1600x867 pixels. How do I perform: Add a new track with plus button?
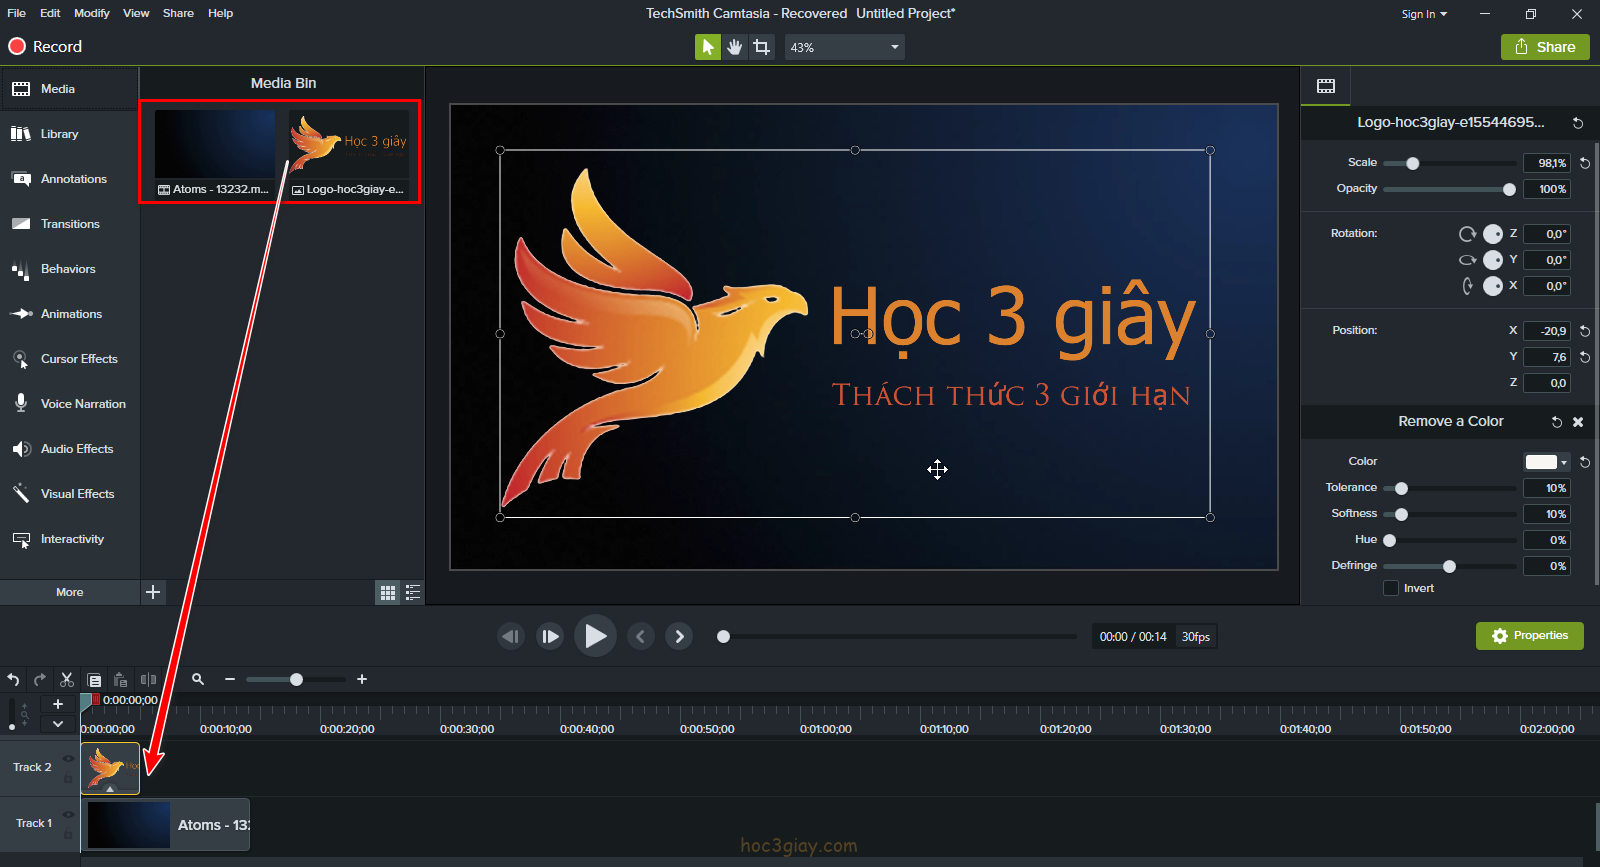tap(58, 704)
